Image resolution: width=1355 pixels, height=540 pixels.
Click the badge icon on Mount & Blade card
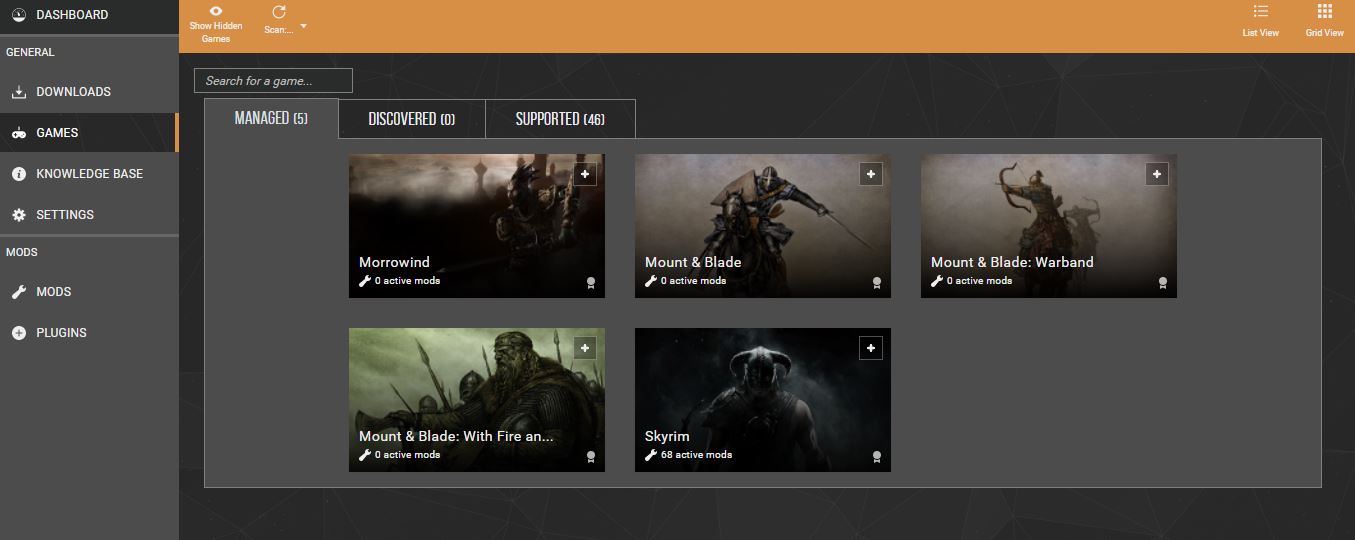coord(877,283)
